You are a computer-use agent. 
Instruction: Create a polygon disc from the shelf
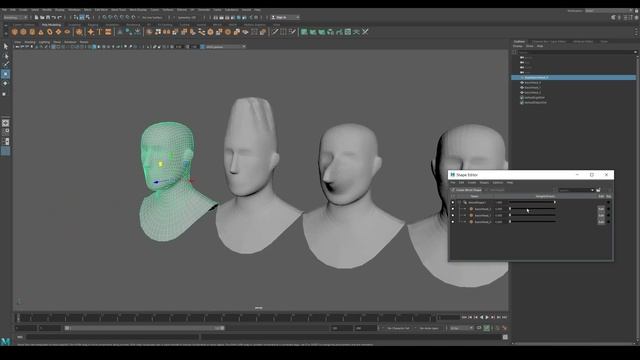67,32
